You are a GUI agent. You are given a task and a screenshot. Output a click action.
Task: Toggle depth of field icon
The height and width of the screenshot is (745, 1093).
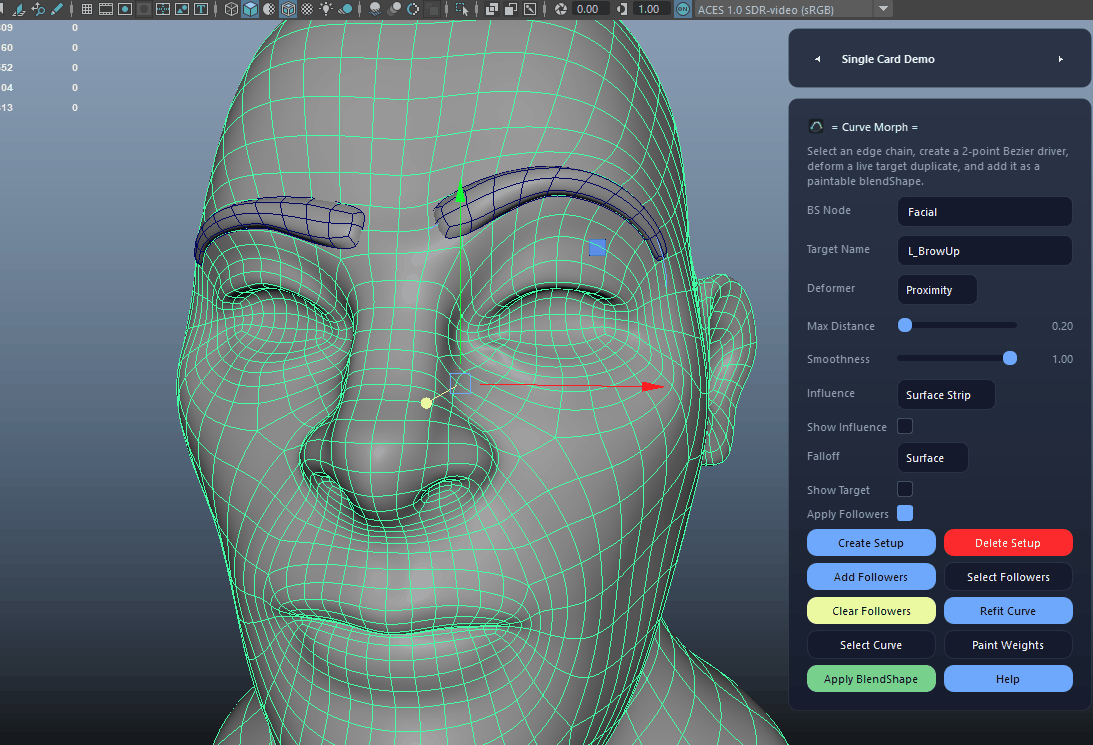pos(431,10)
